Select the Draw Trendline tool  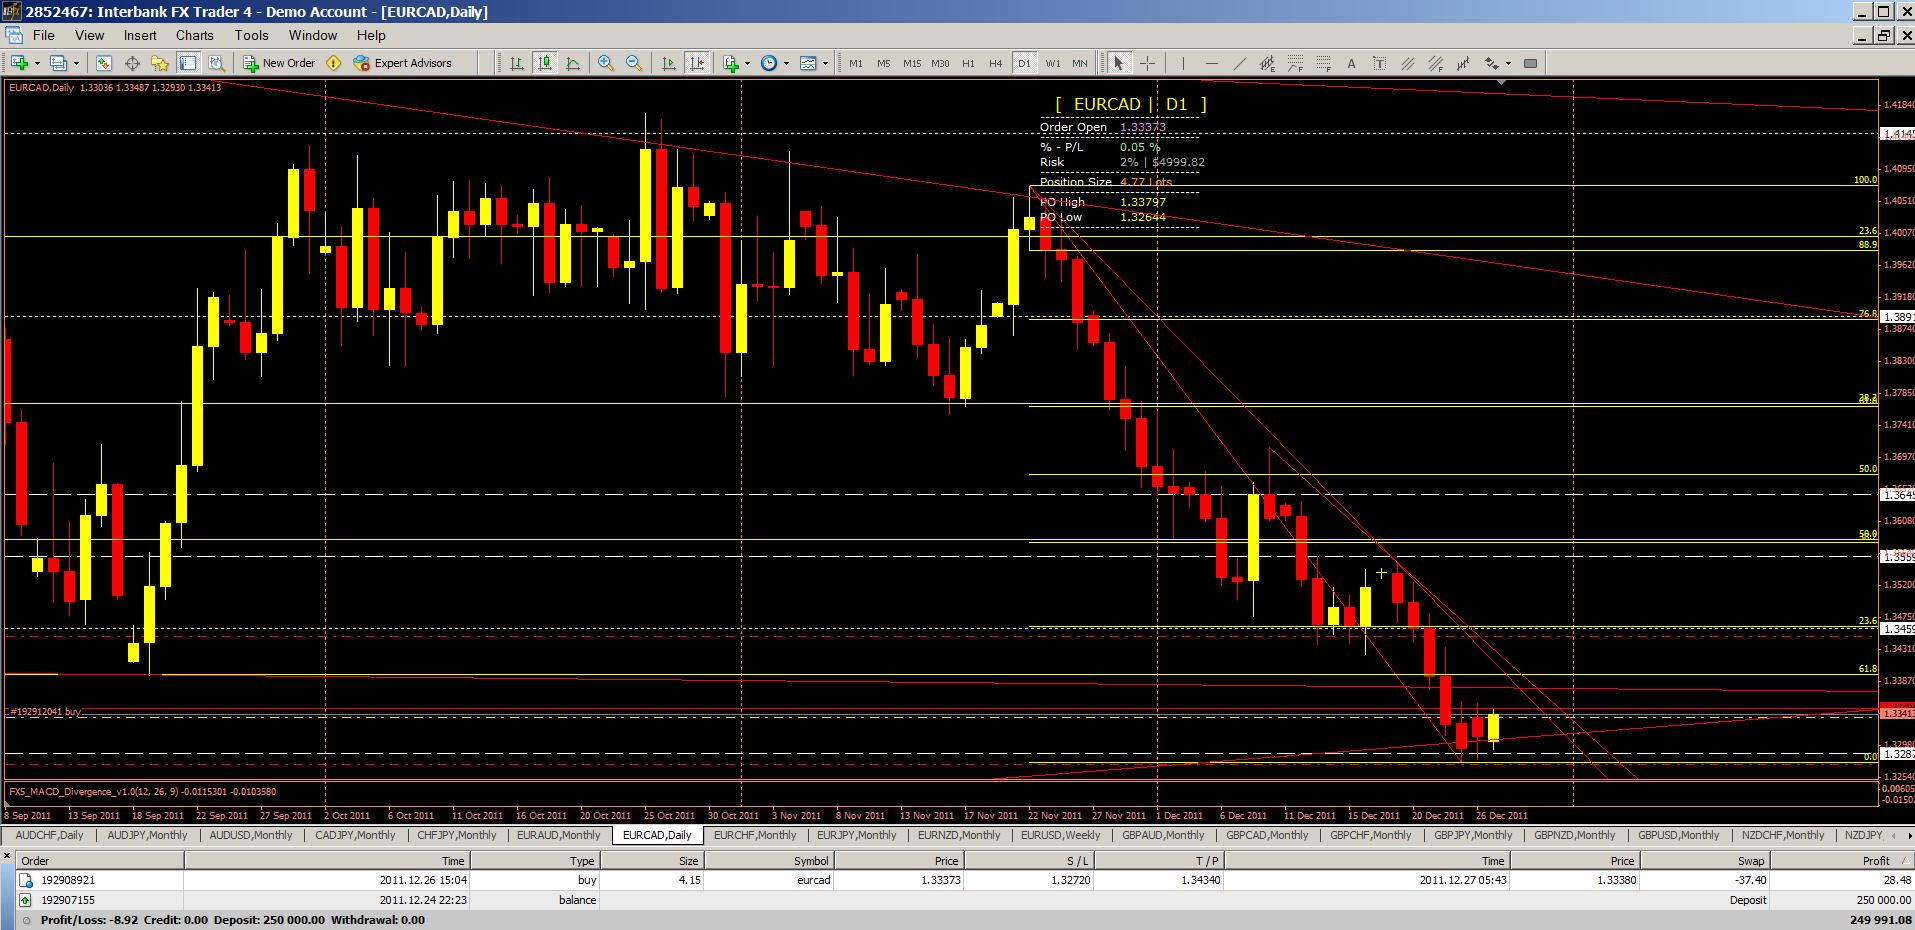pos(1240,63)
